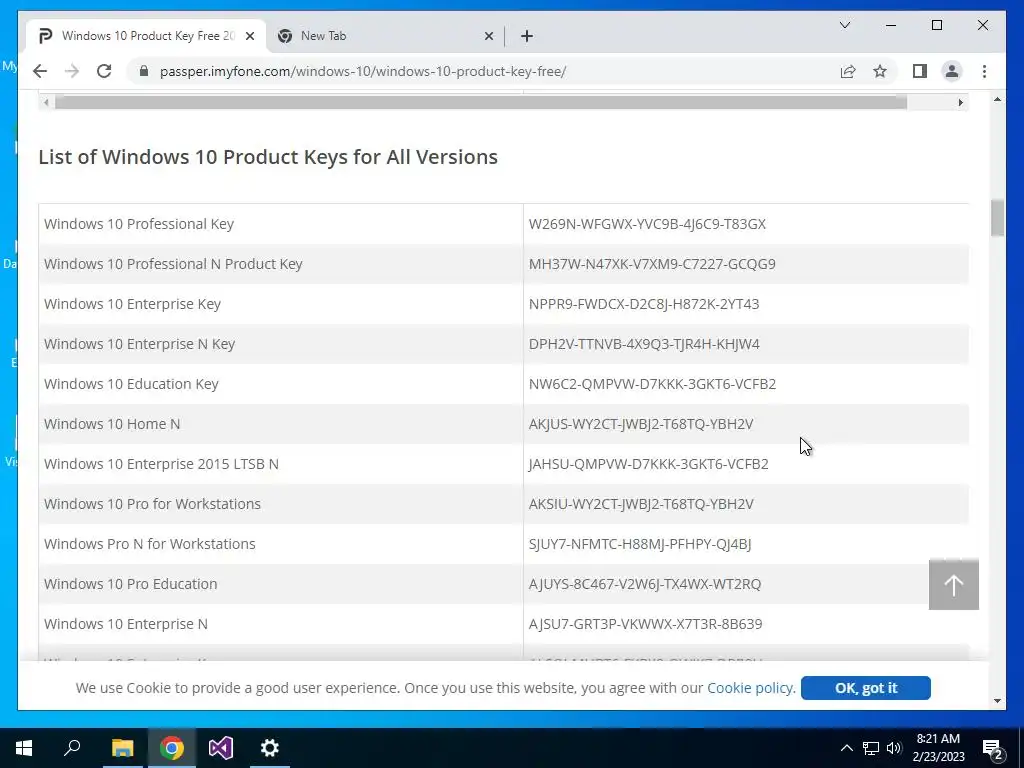The height and width of the screenshot is (768, 1024).
Task: Click key NW6C2-QMPVW-D7KKK-3GKT6-VCFB2
Action: point(652,384)
